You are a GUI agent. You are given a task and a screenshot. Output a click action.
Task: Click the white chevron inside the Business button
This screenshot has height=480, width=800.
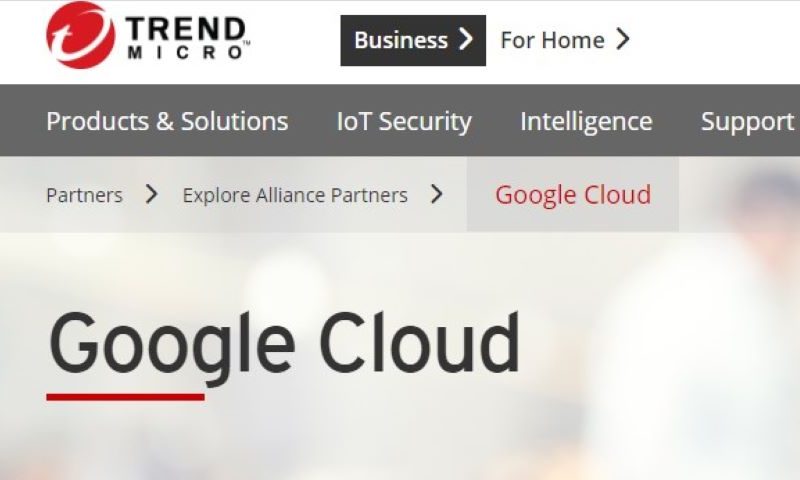pyautogui.click(x=465, y=39)
